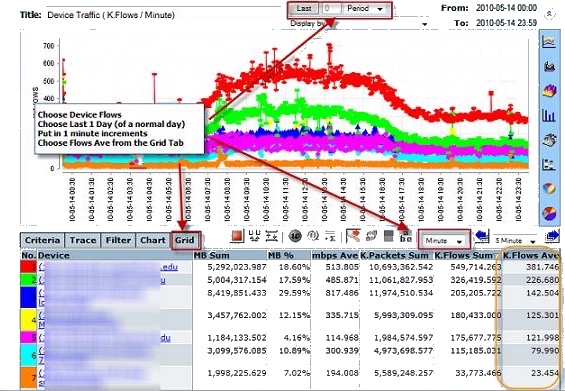This screenshot has height=391, width=565.
Task: Click the red swatch for device 1
Action: 29,267
